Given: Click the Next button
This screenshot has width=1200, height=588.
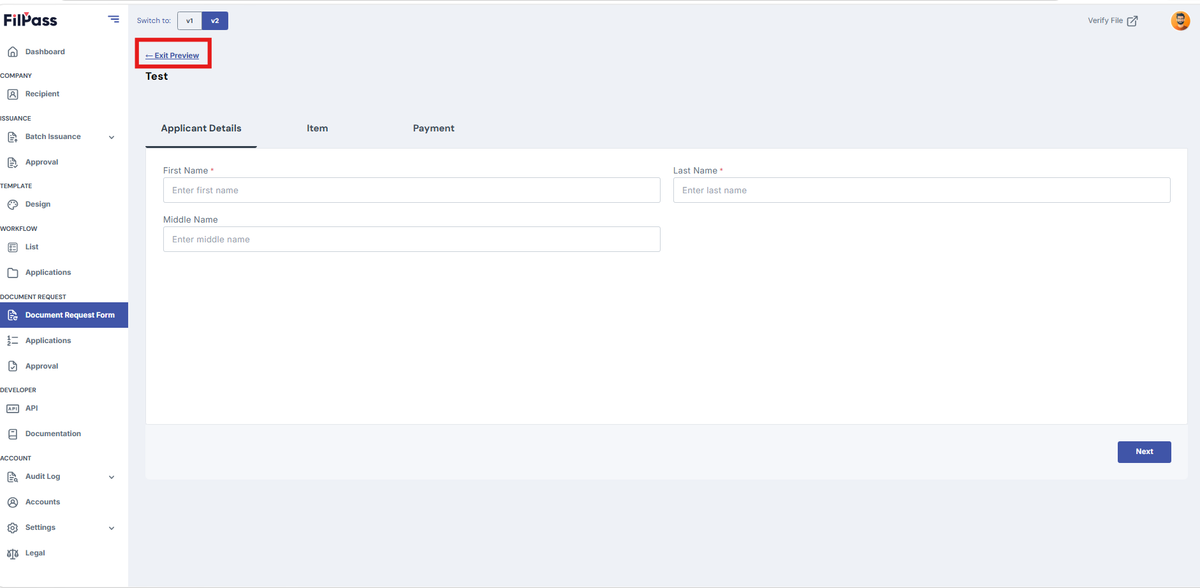Looking at the screenshot, I should point(1144,452).
